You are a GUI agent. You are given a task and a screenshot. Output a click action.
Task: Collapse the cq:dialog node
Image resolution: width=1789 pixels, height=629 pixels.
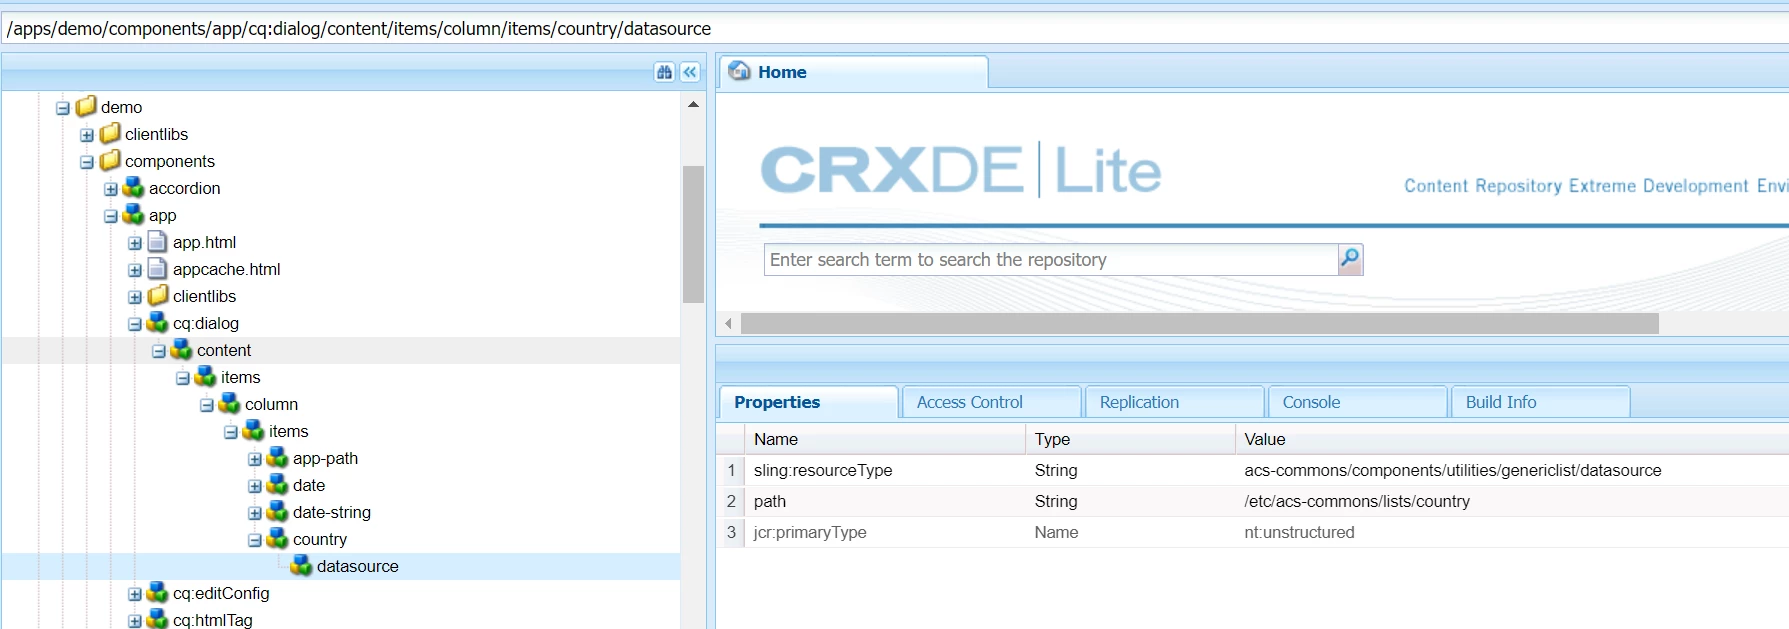pos(135,324)
